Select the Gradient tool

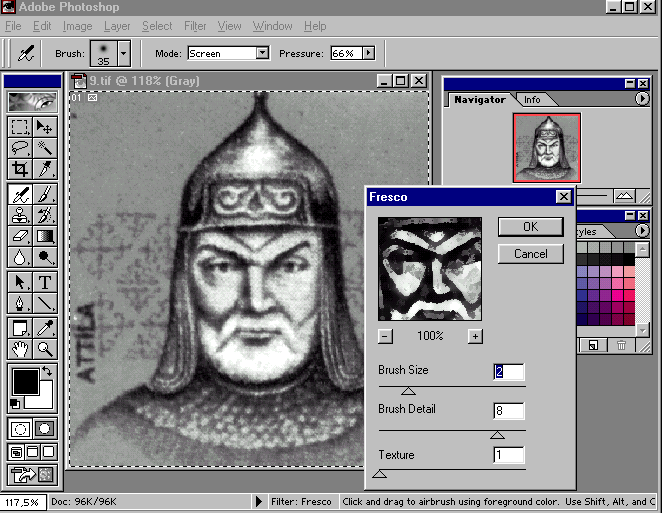(x=45, y=236)
